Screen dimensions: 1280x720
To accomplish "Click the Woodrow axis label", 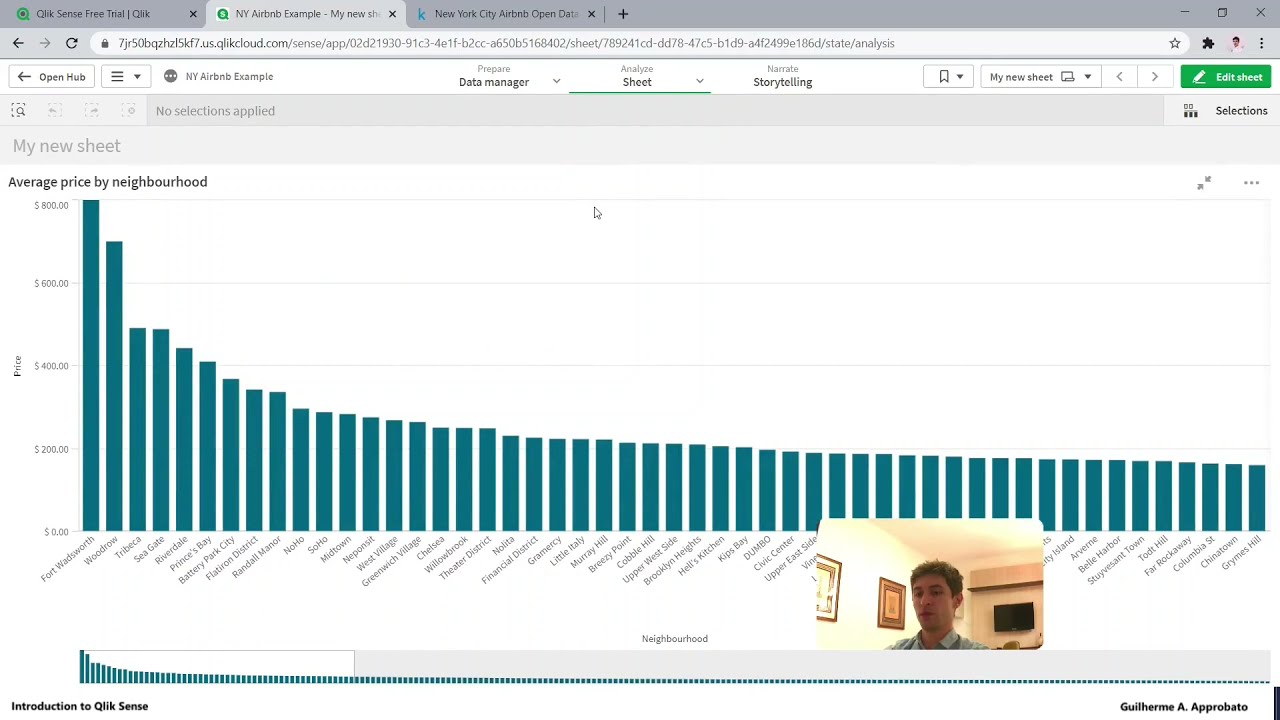I will (x=101, y=550).
